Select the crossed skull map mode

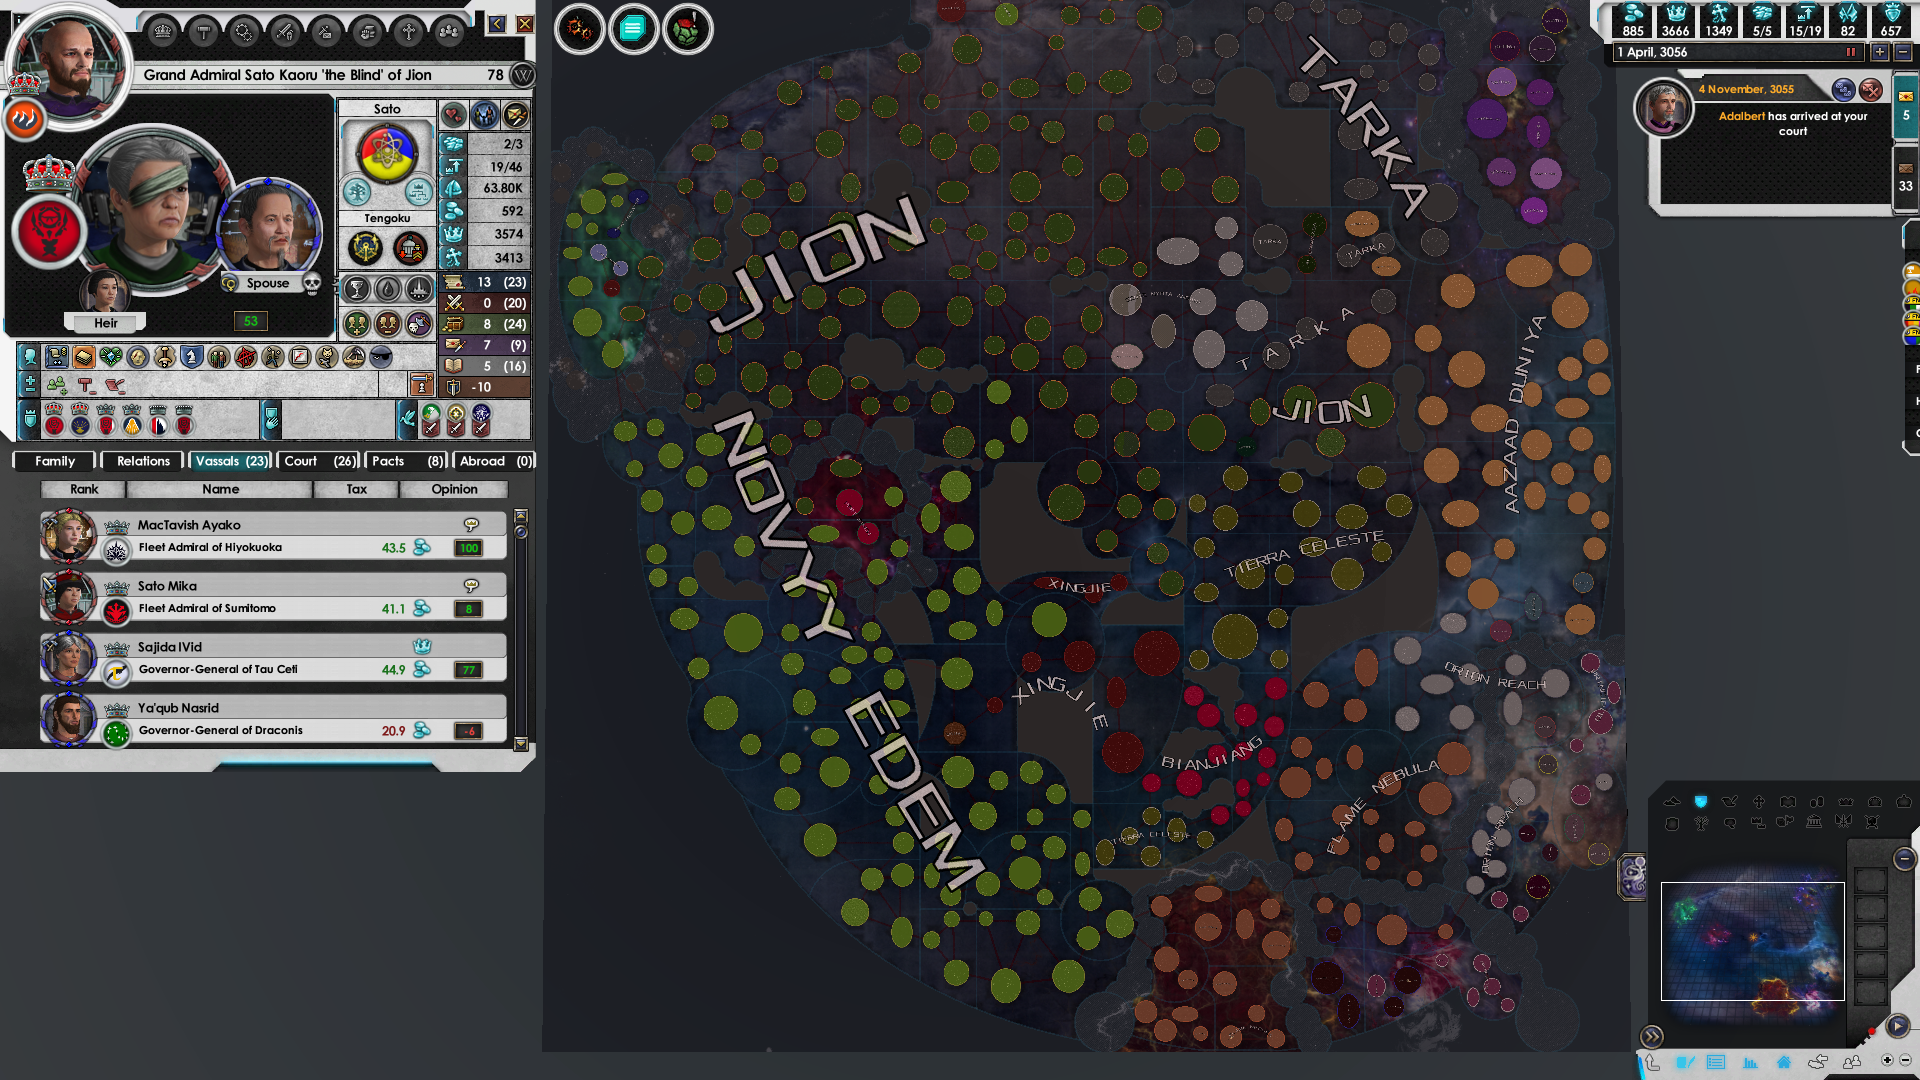pyautogui.click(x=1872, y=823)
